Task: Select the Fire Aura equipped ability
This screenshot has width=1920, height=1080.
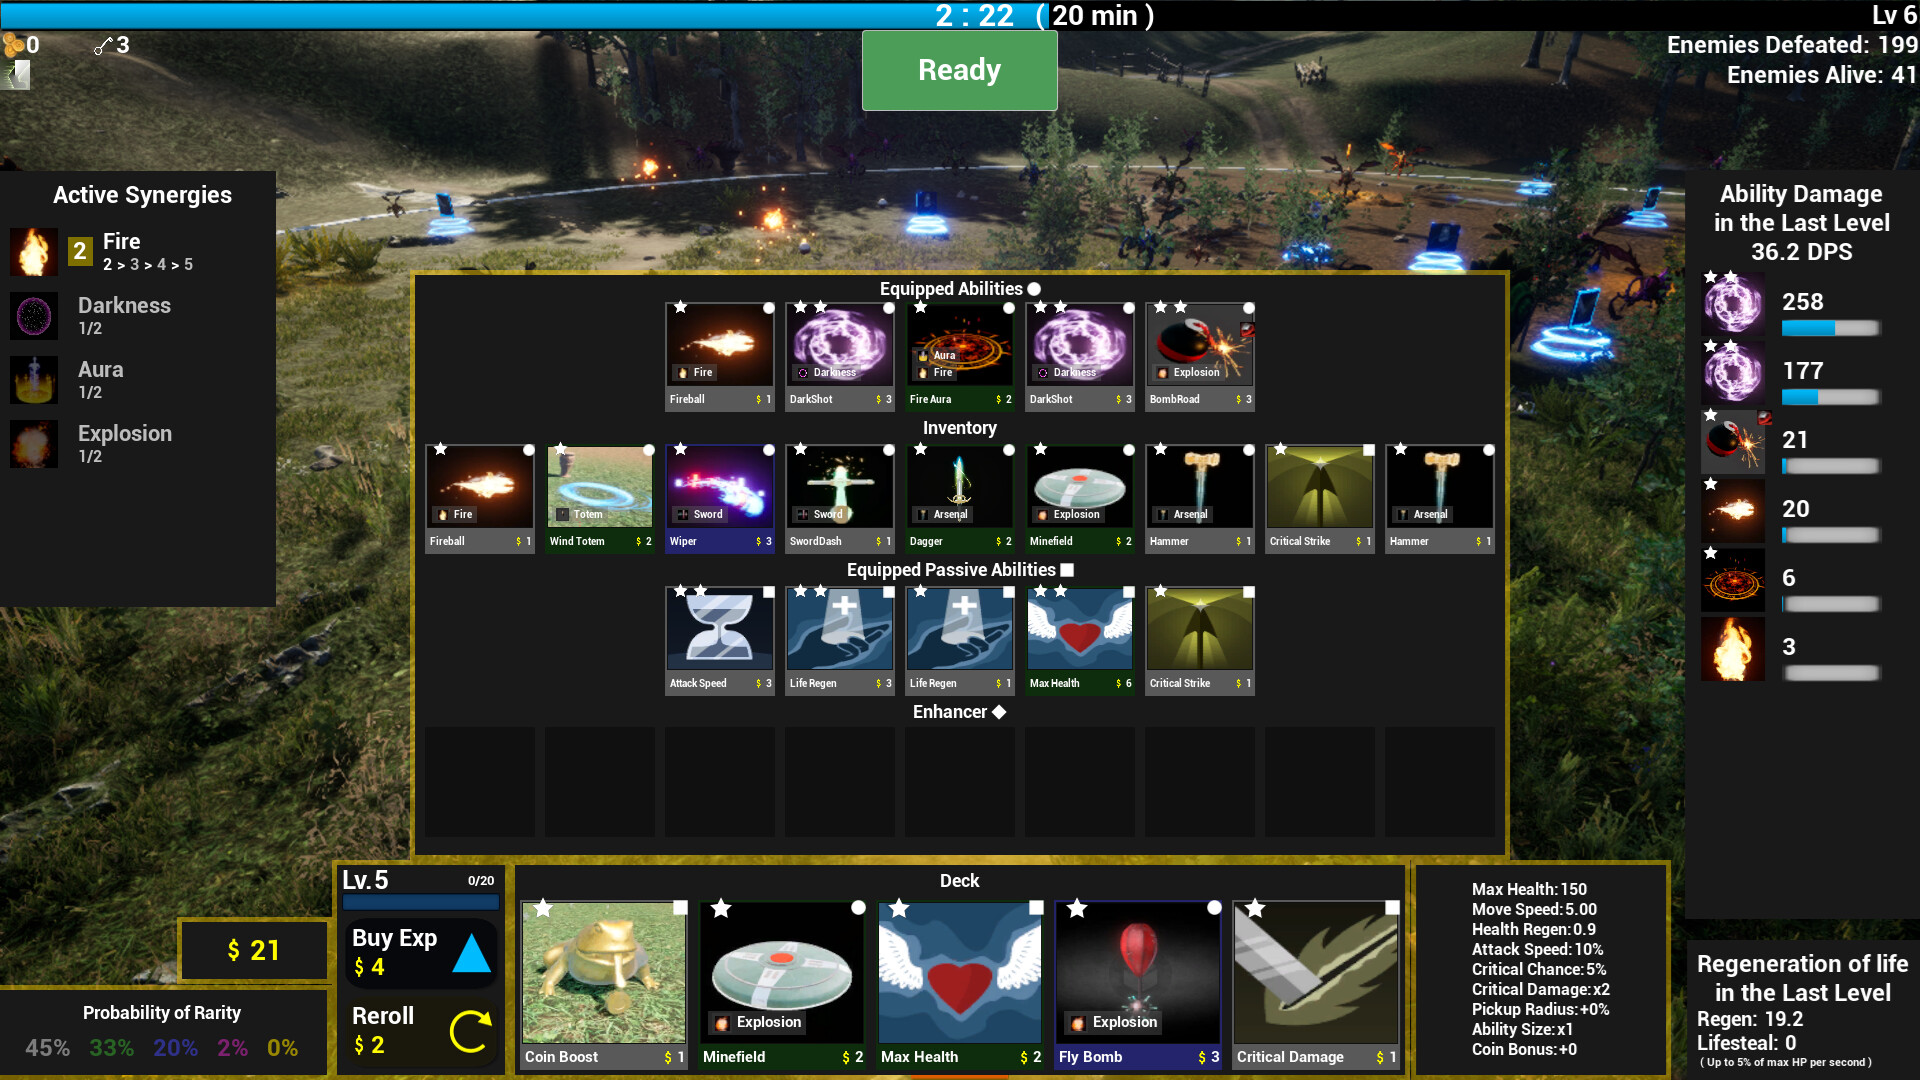Action: pos(959,357)
